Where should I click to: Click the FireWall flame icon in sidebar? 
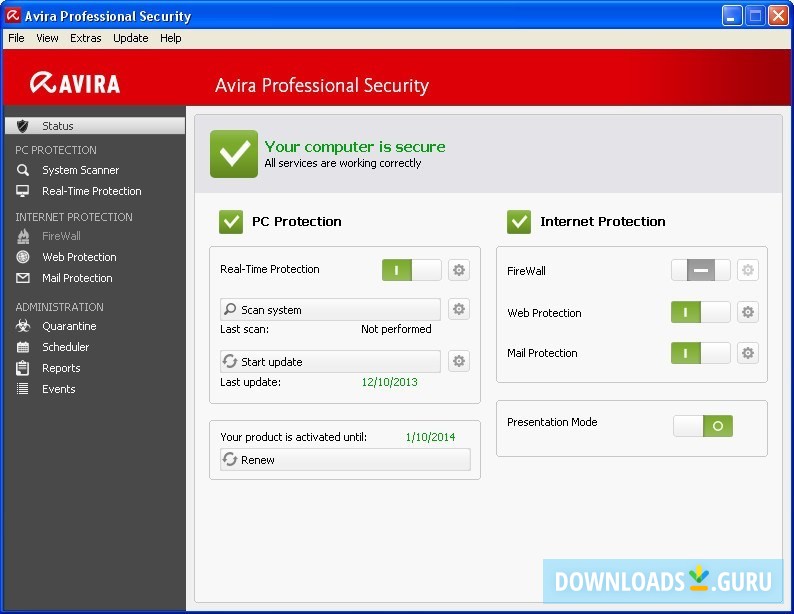tap(23, 236)
